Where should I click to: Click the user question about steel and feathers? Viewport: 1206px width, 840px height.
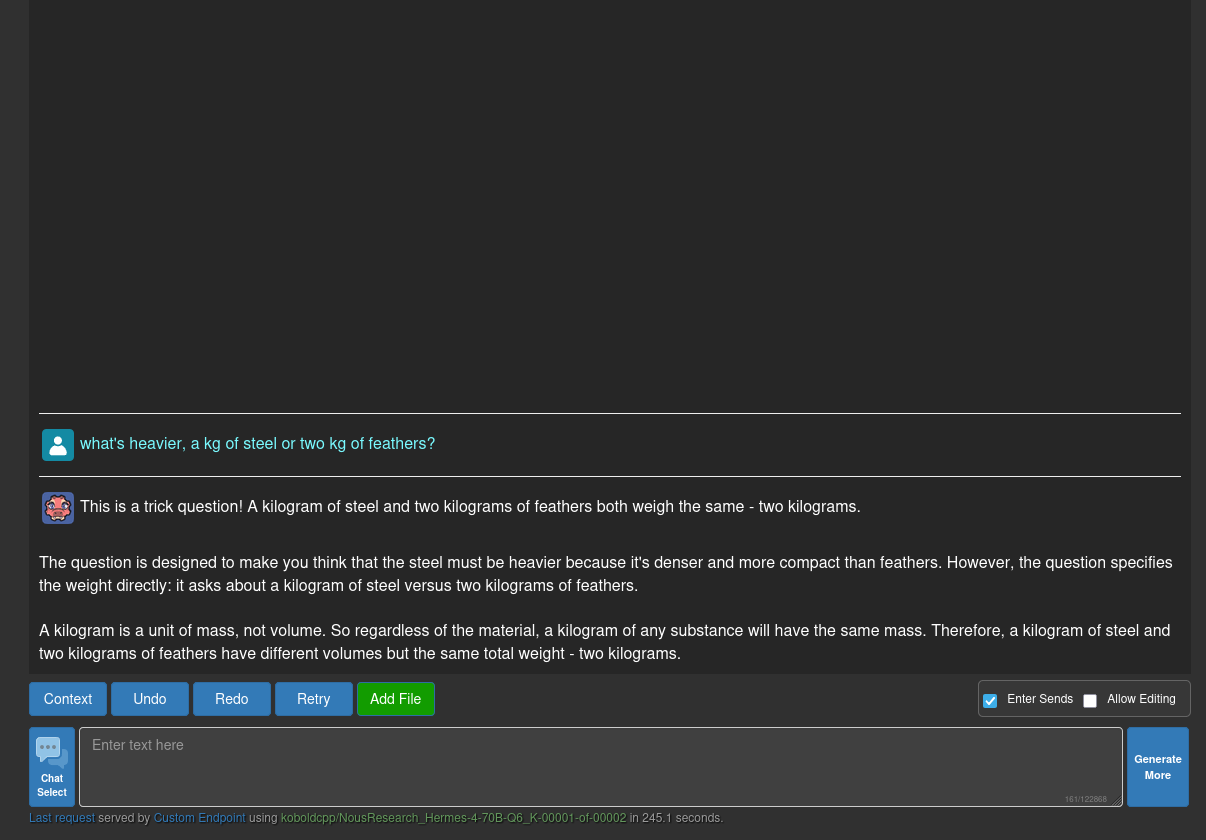tap(258, 443)
